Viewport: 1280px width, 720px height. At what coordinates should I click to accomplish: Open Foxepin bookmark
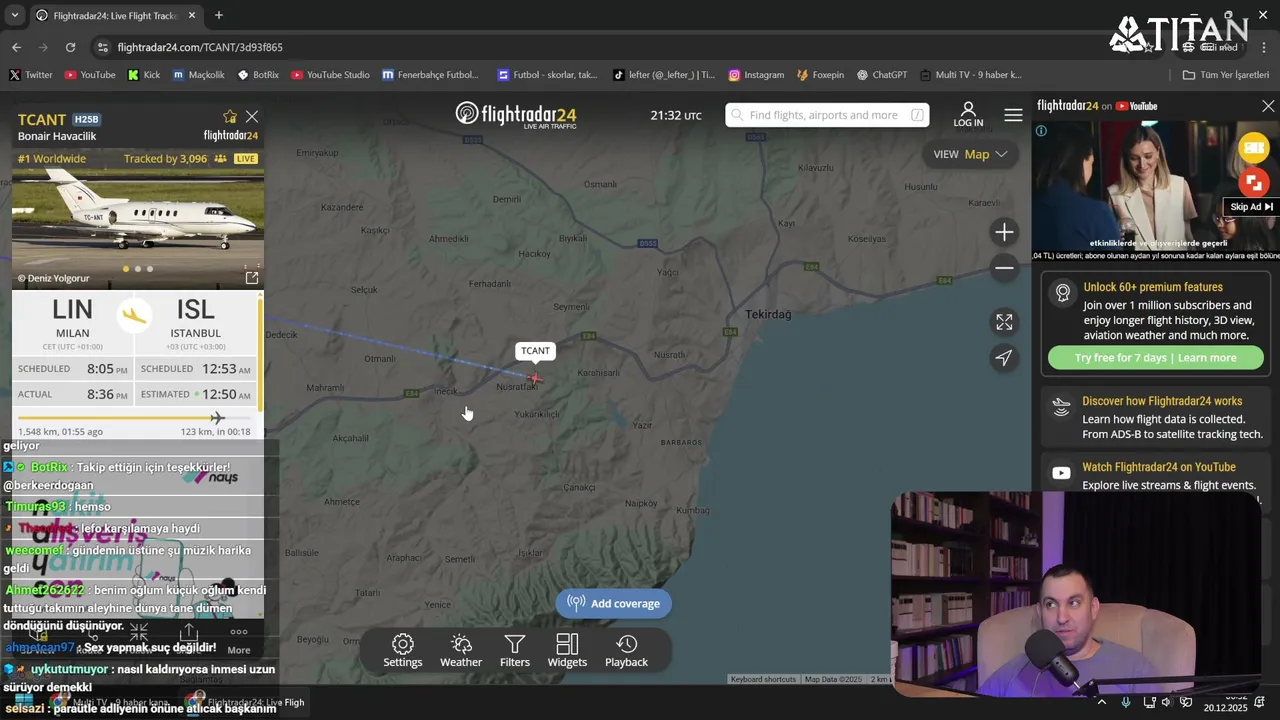tap(820, 75)
